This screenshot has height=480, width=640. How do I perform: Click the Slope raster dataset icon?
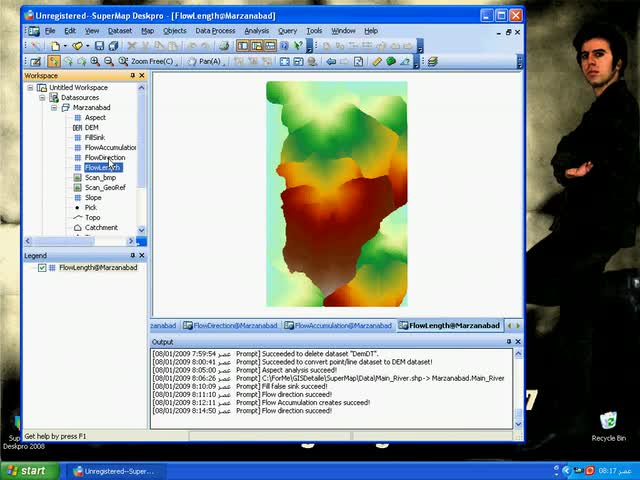pyautogui.click(x=78, y=198)
